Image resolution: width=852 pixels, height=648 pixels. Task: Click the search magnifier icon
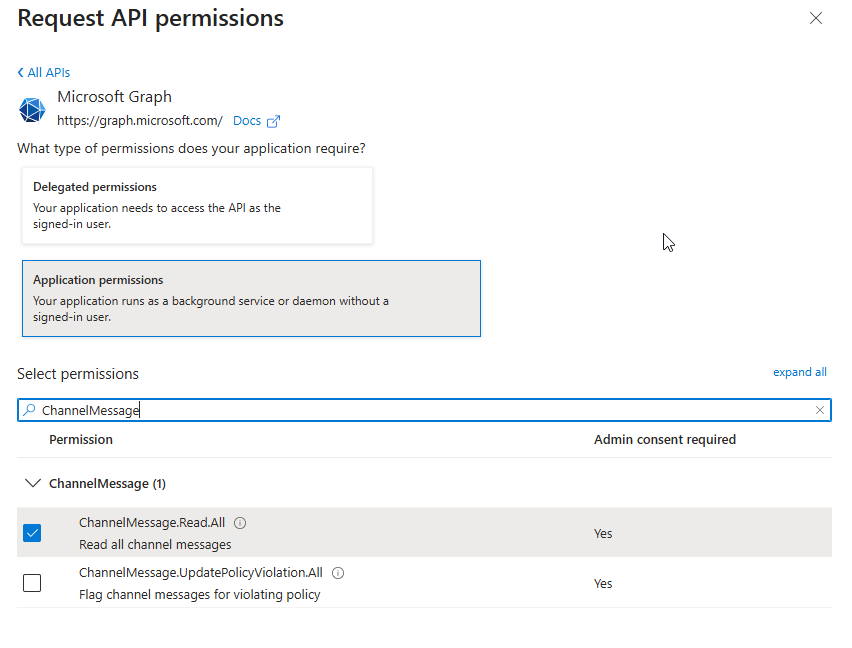pos(29,410)
